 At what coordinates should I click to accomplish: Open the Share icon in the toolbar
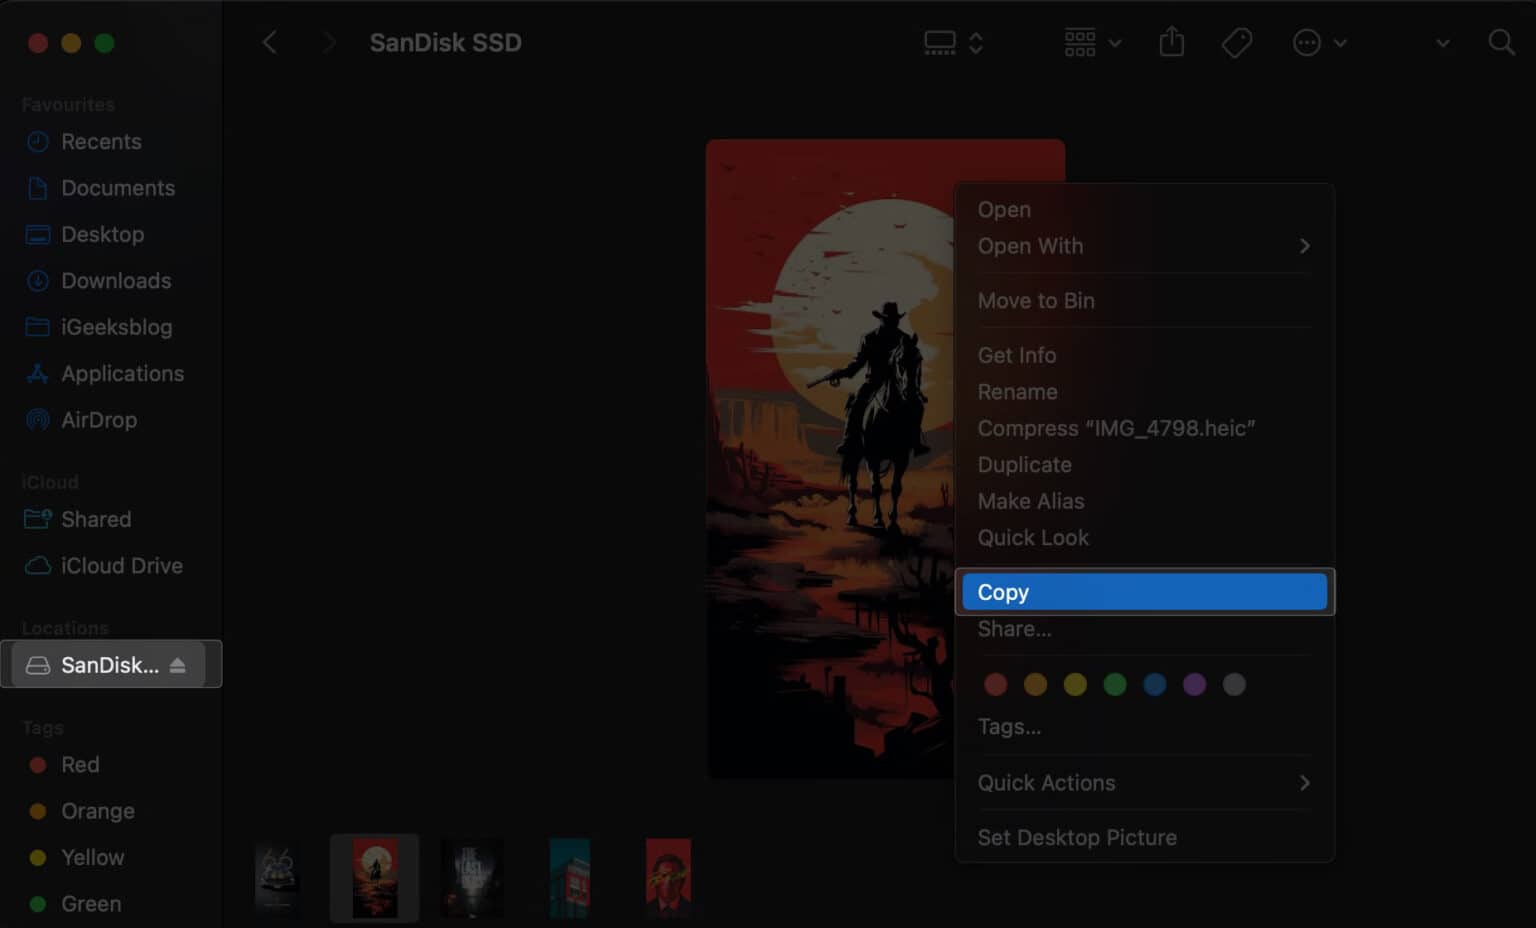(x=1171, y=42)
